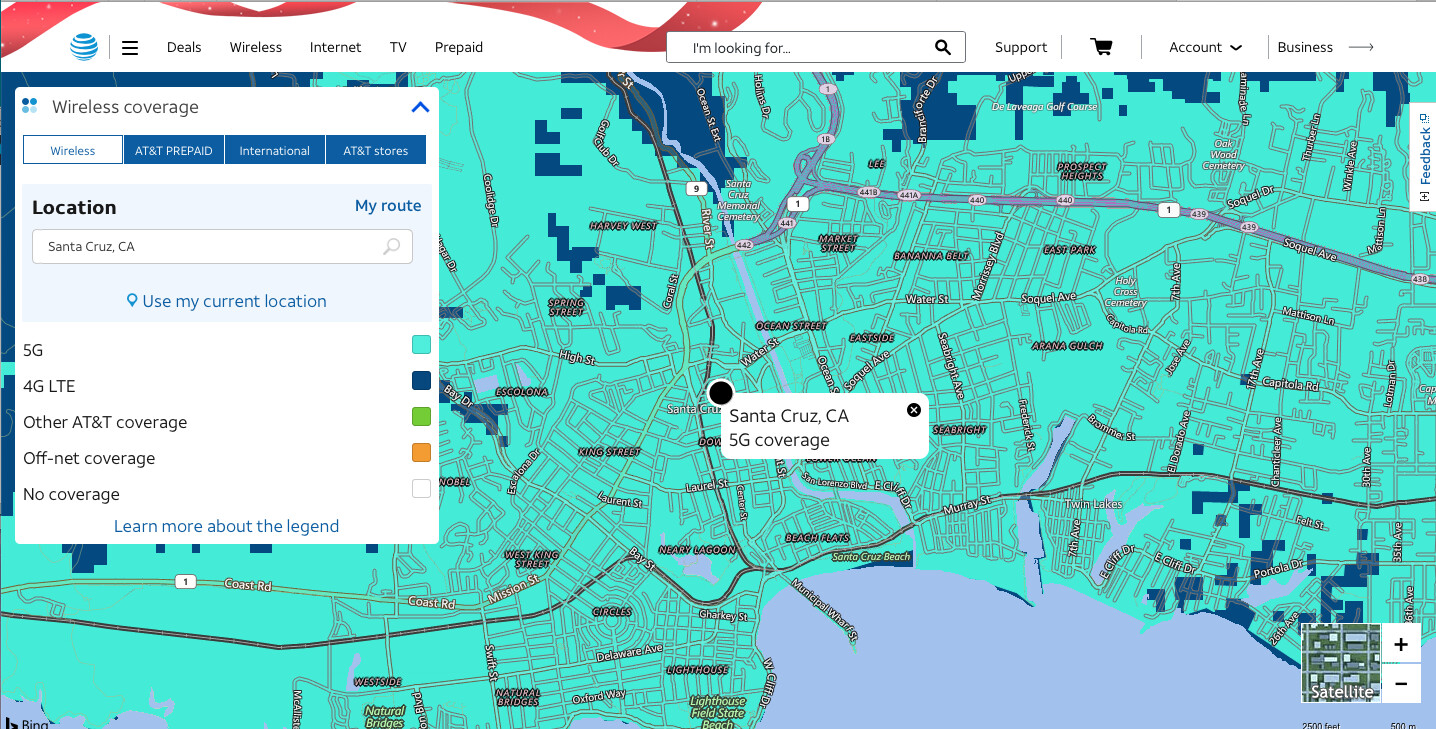Switch map to Satellite view
Image resolution: width=1436 pixels, height=729 pixels.
coord(1341,663)
